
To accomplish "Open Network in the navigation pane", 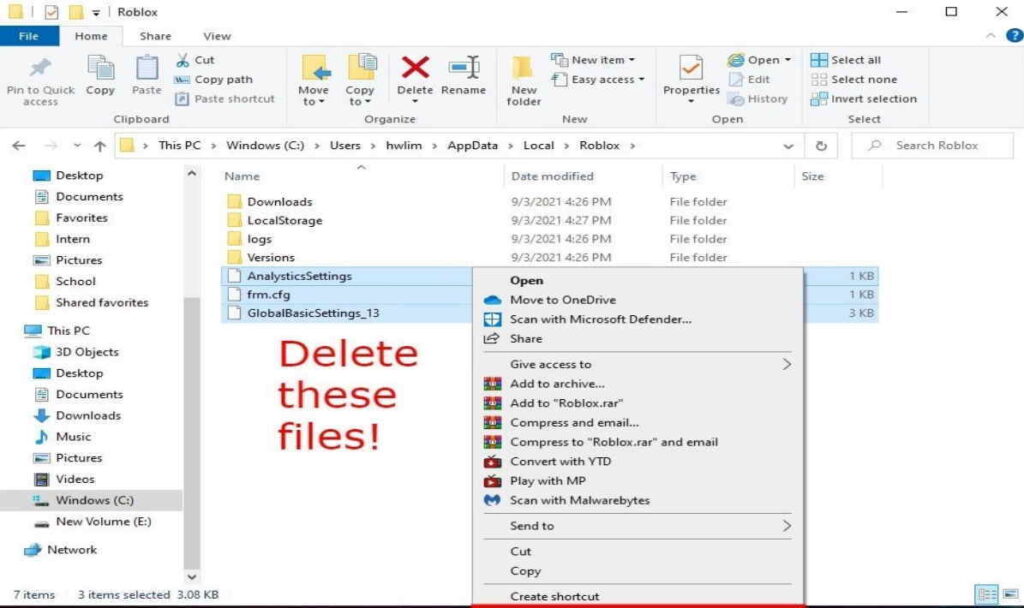I will click(x=72, y=550).
